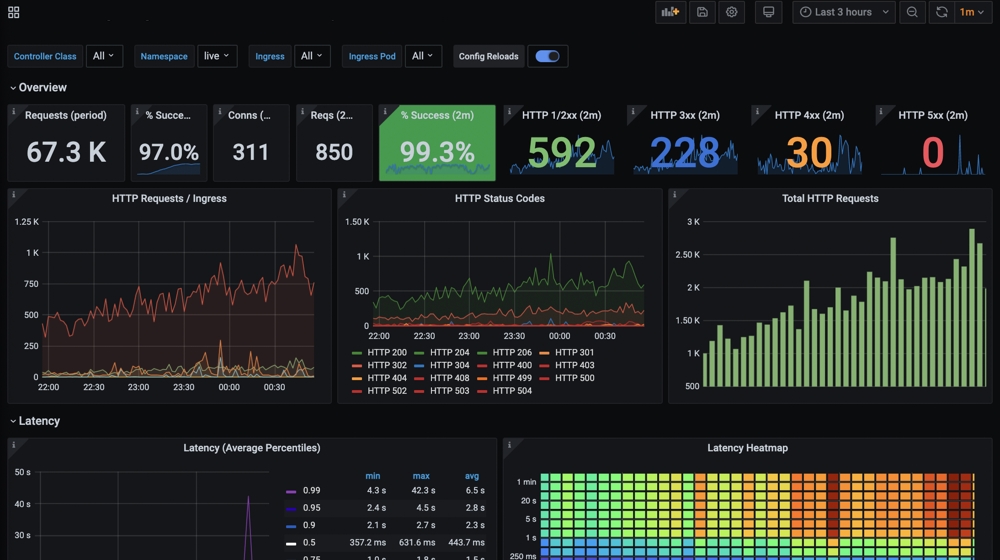The width and height of the screenshot is (1000, 560).
Task: Click the 99.3% success stat value
Action: (x=437, y=152)
